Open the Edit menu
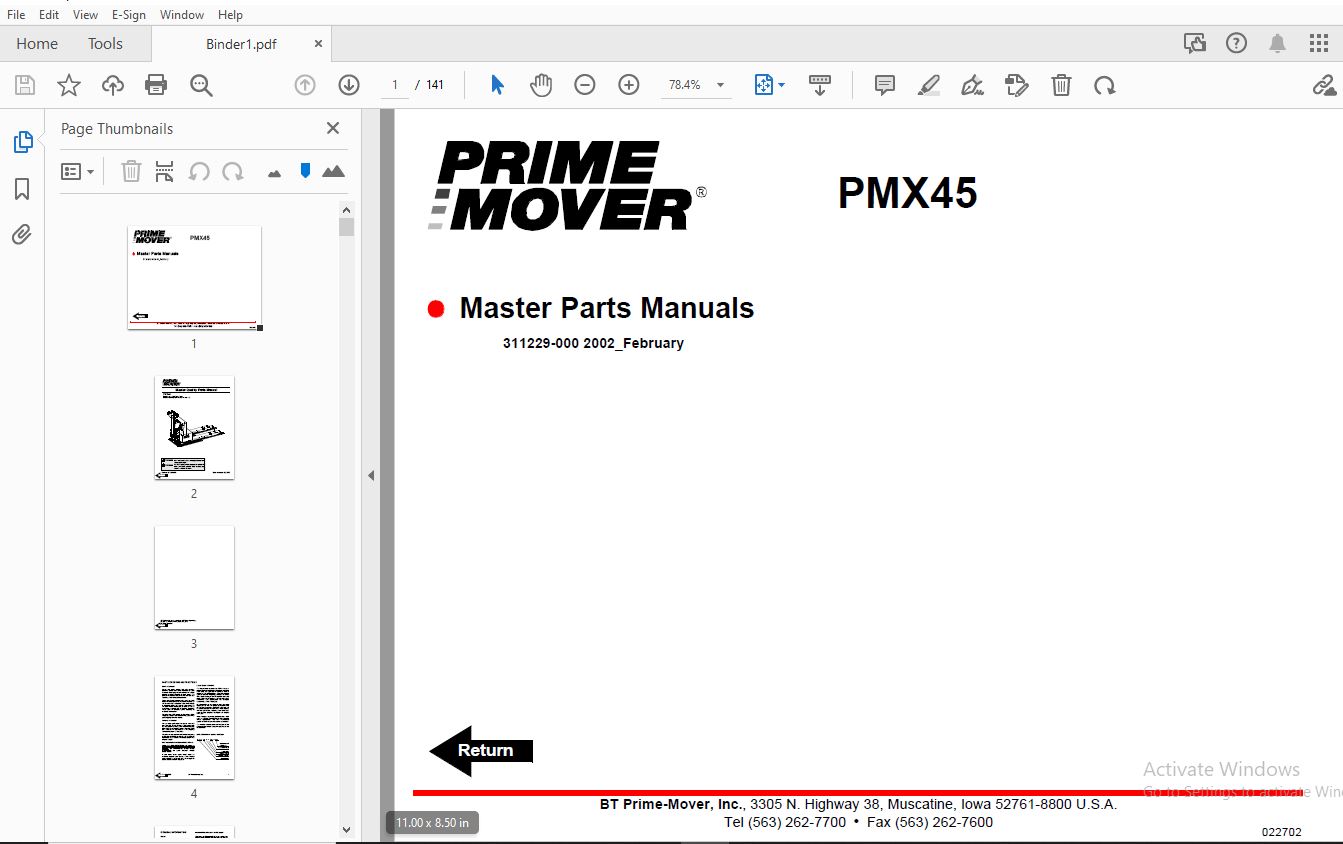Screen dimensions: 1343x844 (49, 15)
